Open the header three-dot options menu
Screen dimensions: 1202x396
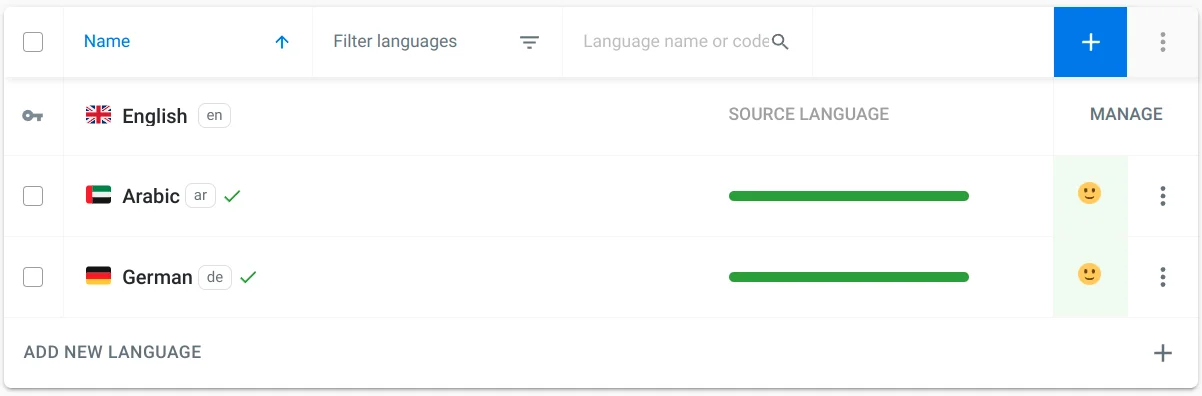1162,42
